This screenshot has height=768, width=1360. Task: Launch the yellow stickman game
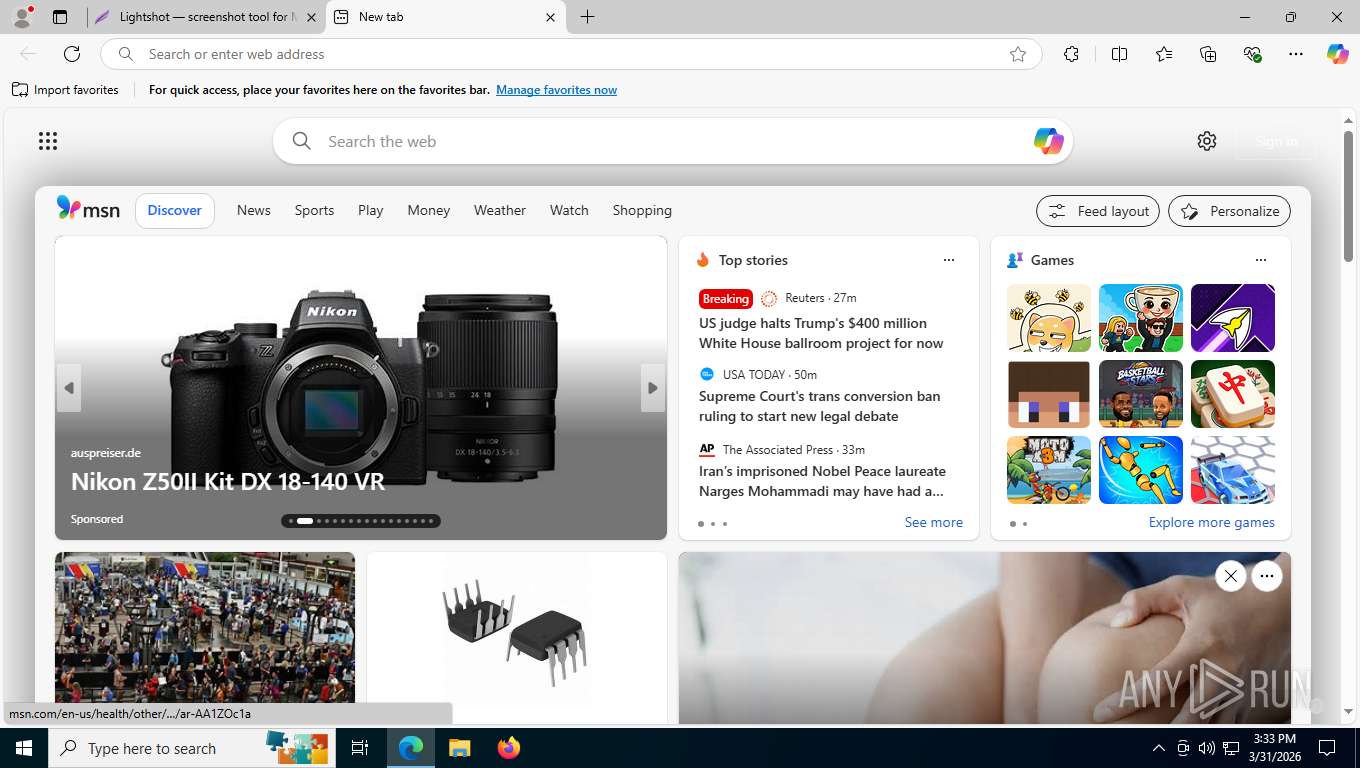point(1141,470)
